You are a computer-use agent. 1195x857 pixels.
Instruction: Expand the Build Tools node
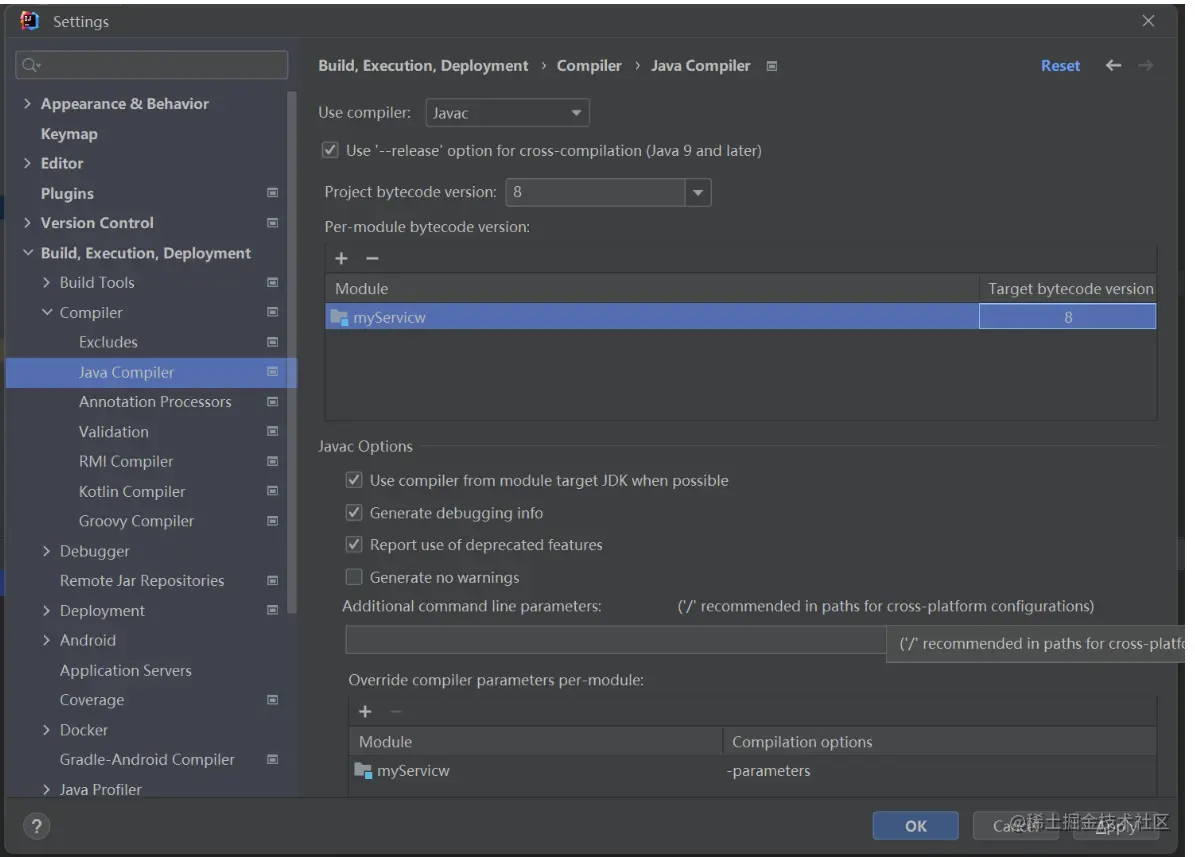click(46, 282)
